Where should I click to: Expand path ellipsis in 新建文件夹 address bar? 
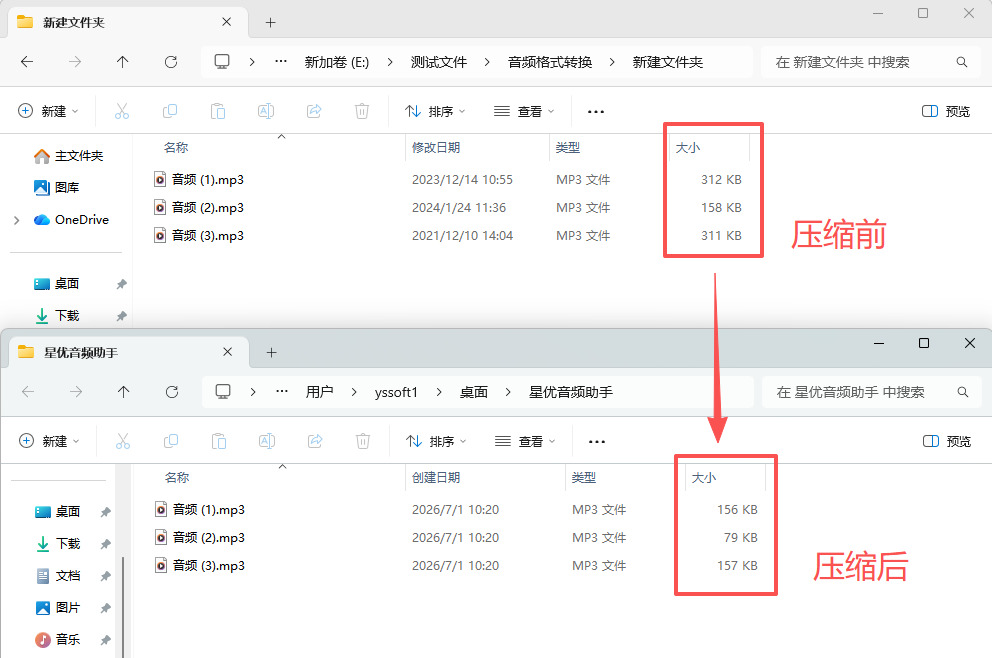point(281,62)
